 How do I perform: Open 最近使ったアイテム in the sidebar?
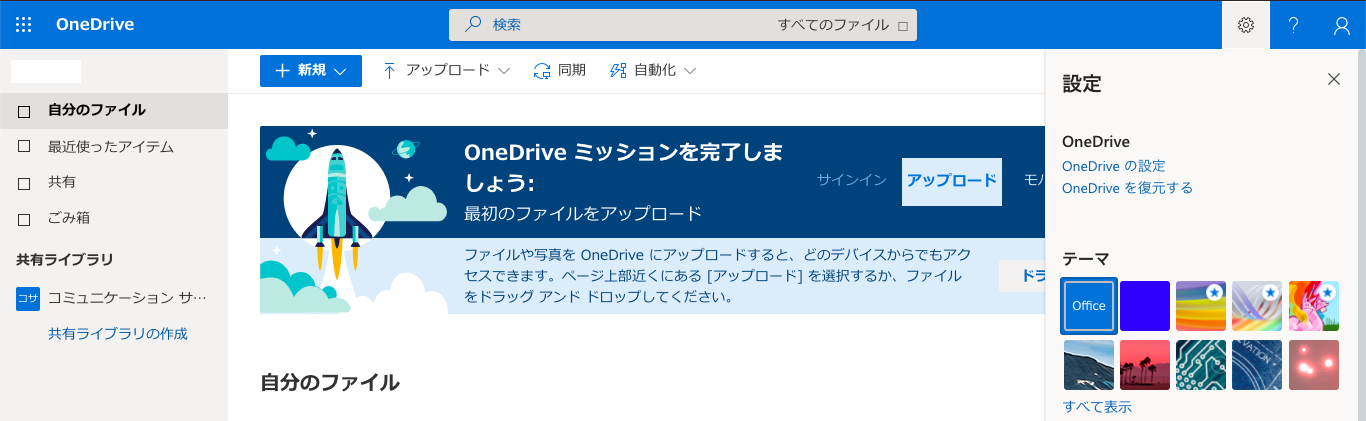(114, 147)
